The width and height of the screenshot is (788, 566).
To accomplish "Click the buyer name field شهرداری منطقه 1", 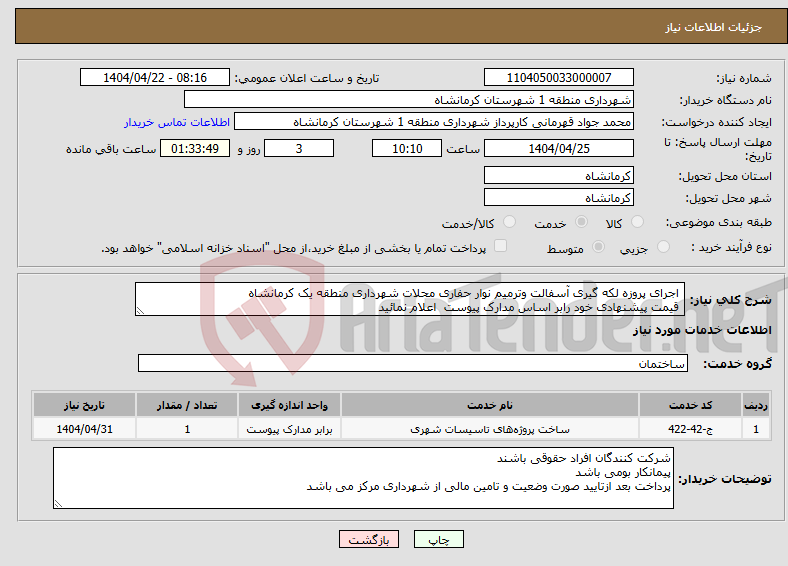I will tap(409, 100).
